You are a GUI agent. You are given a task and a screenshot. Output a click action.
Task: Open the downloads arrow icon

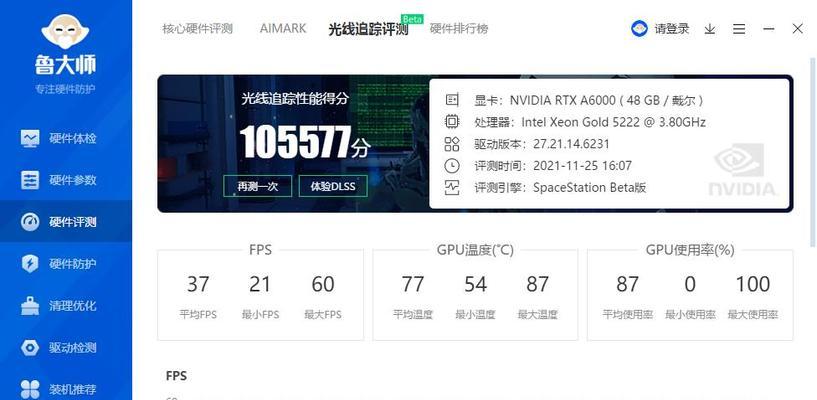pyautogui.click(x=709, y=29)
